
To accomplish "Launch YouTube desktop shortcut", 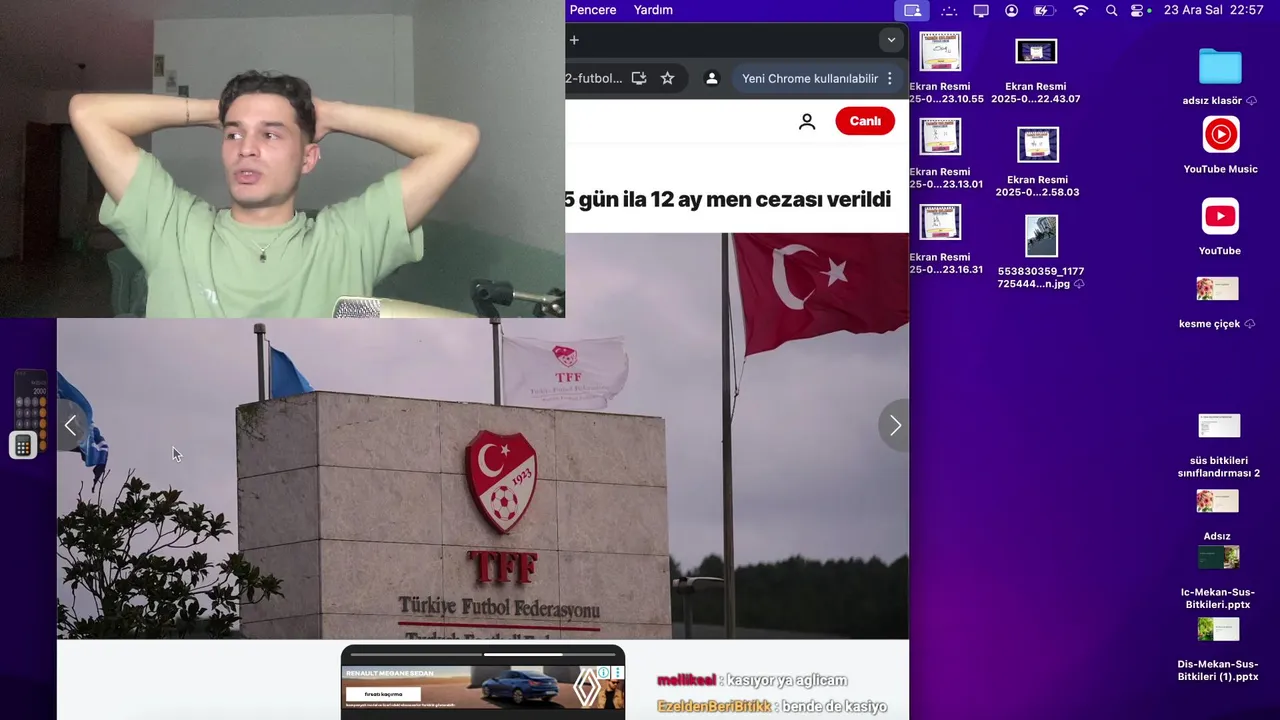I will tap(1220, 216).
